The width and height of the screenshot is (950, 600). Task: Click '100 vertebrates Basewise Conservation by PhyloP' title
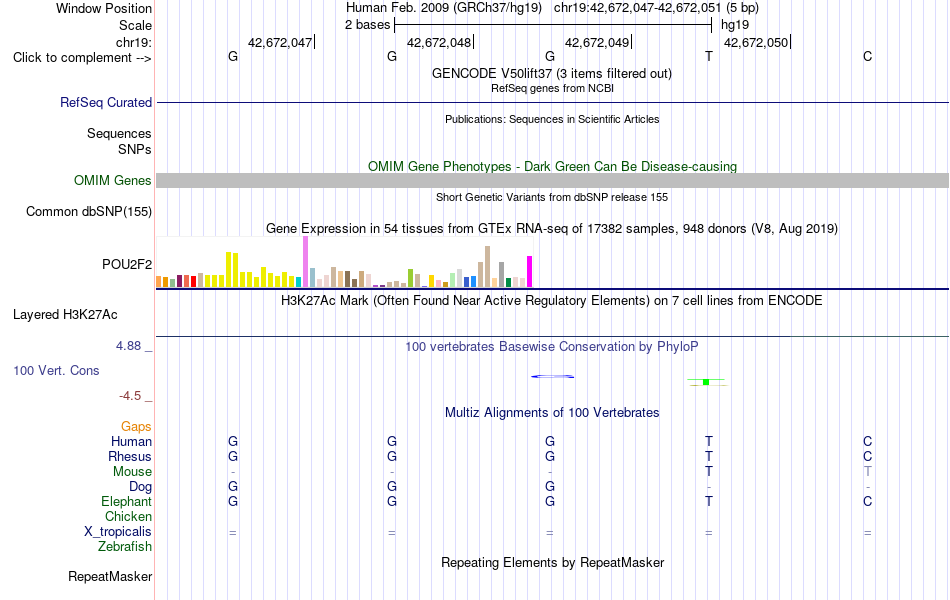pos(551,347)
